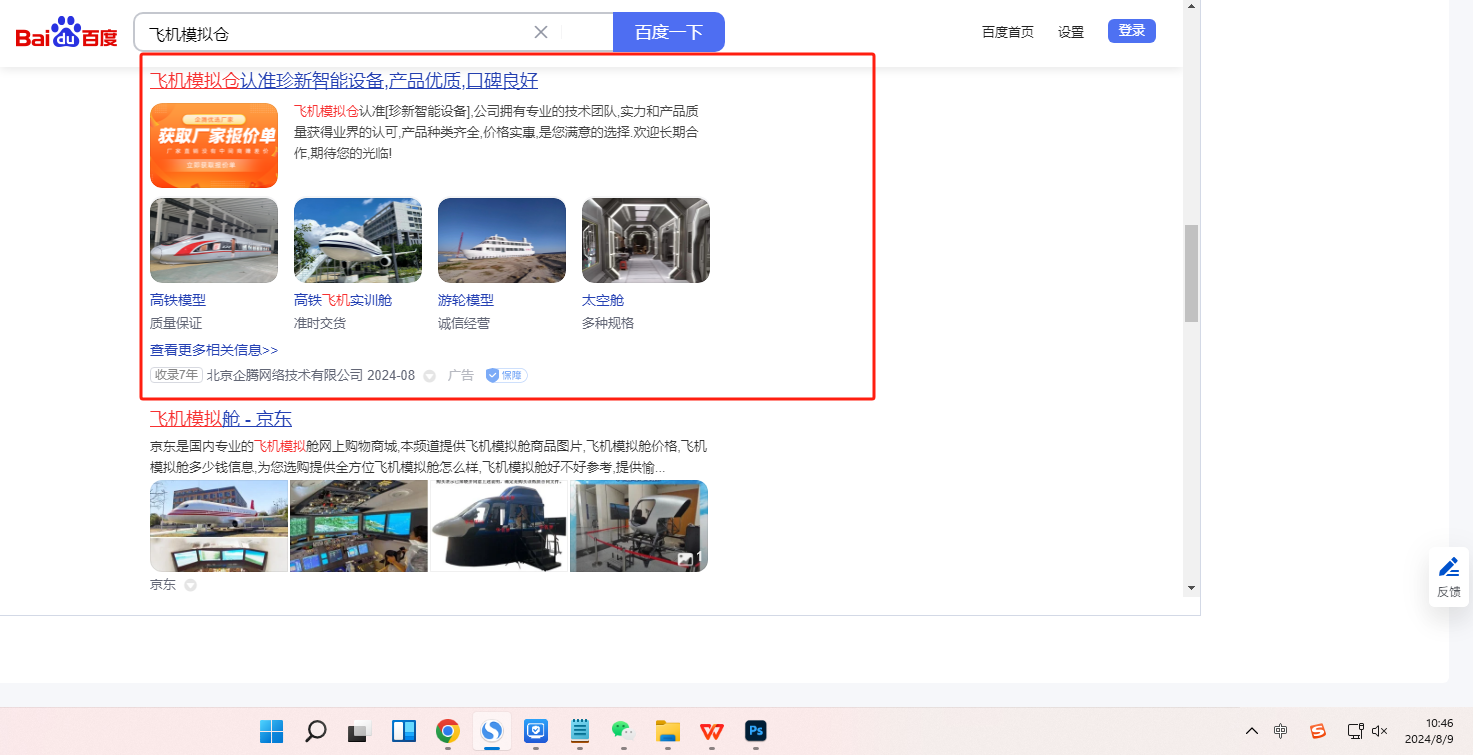Open WeChat from the taskbar
Viewport: 1473px width, 755px height.
(623, 731)
